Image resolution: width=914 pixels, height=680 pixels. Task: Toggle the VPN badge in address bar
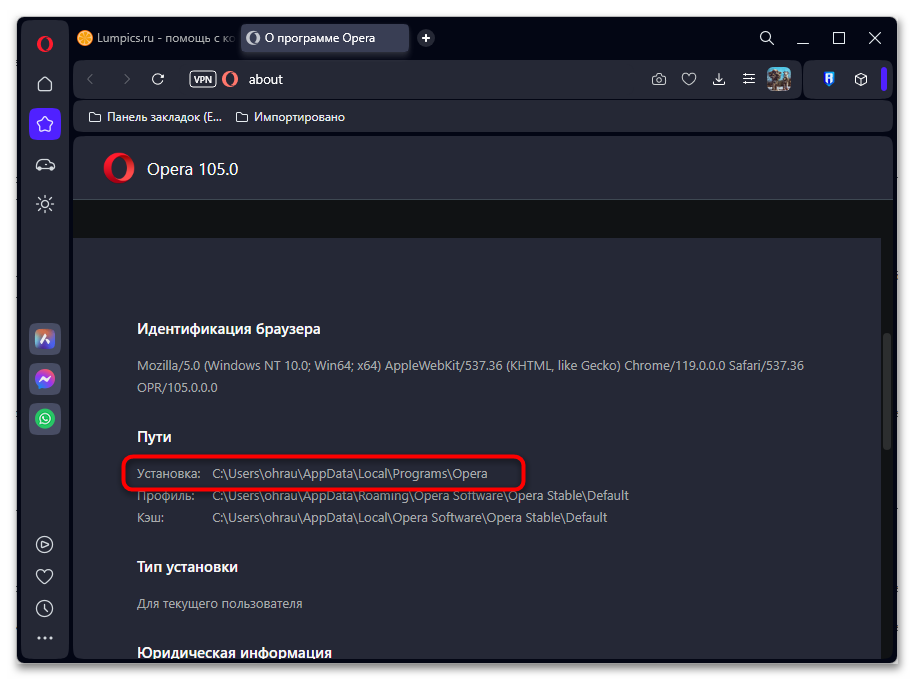(203, 79)
